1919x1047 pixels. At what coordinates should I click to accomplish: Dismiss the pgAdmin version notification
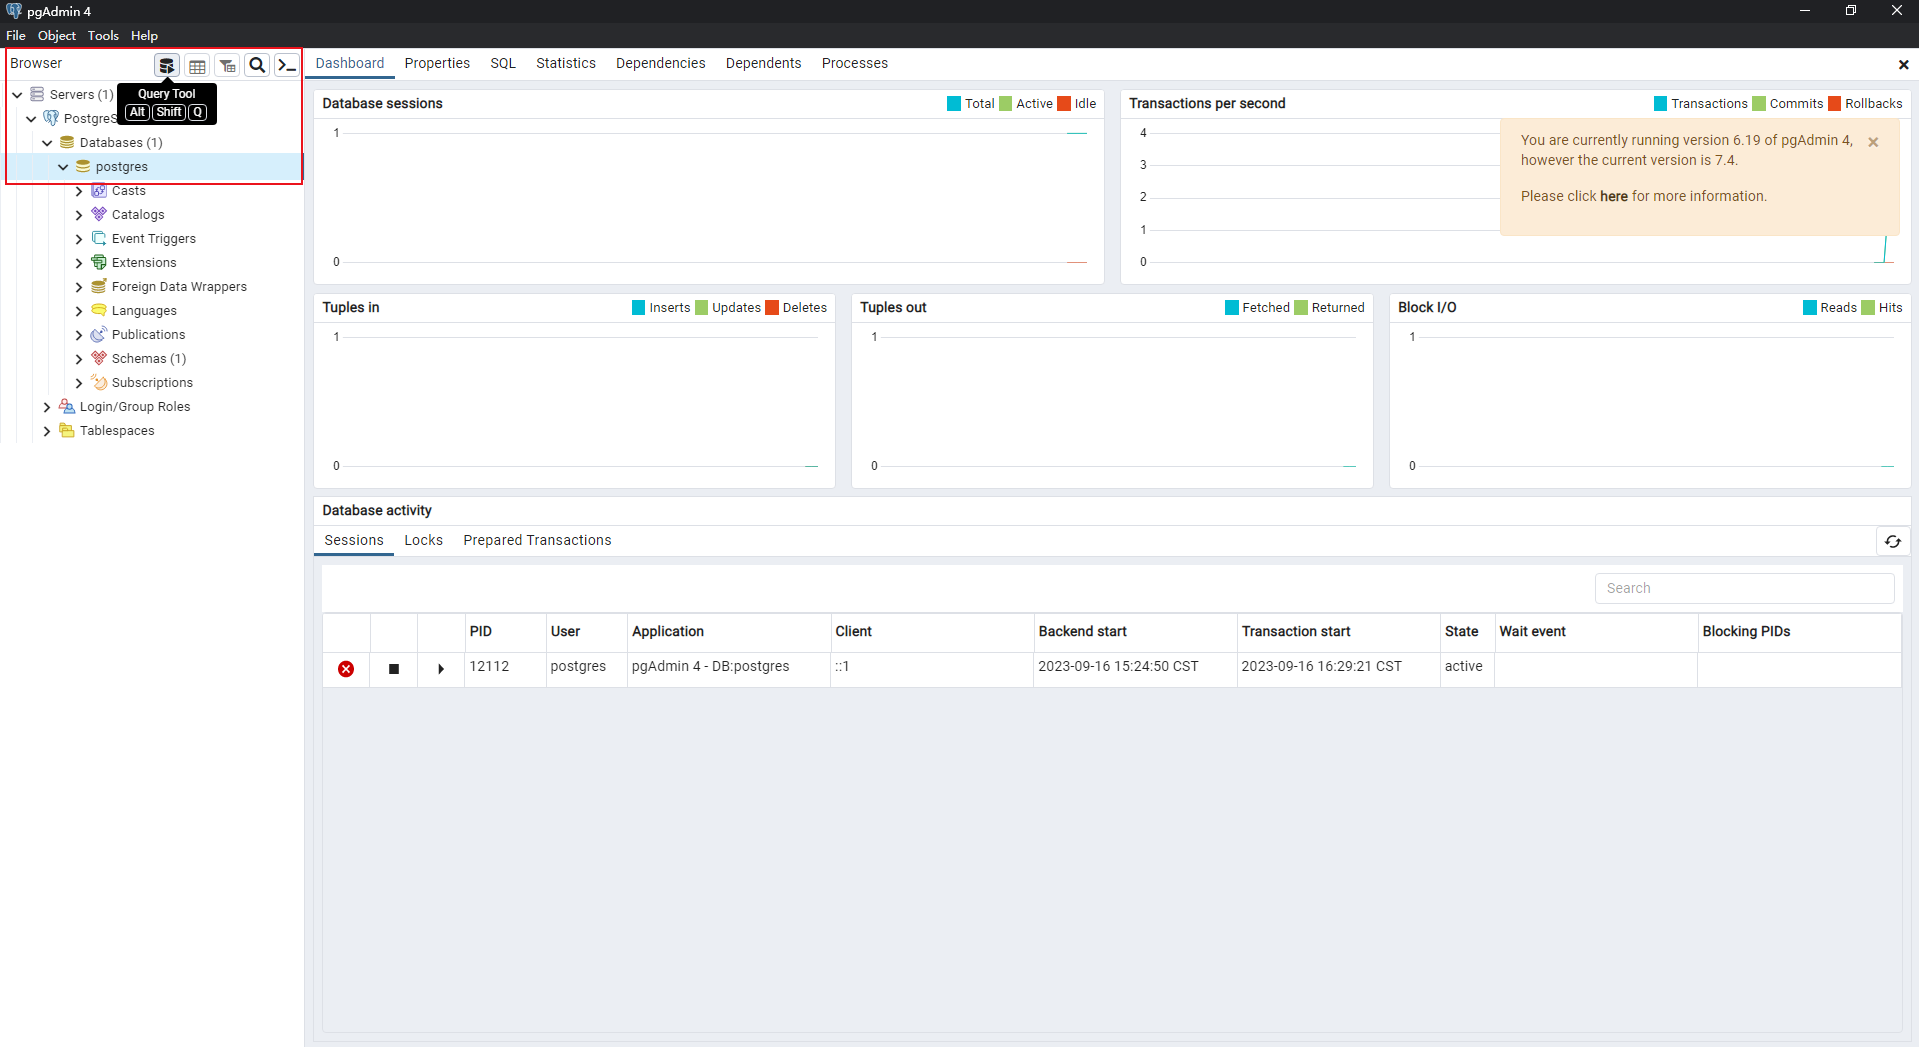(1873, 142)
